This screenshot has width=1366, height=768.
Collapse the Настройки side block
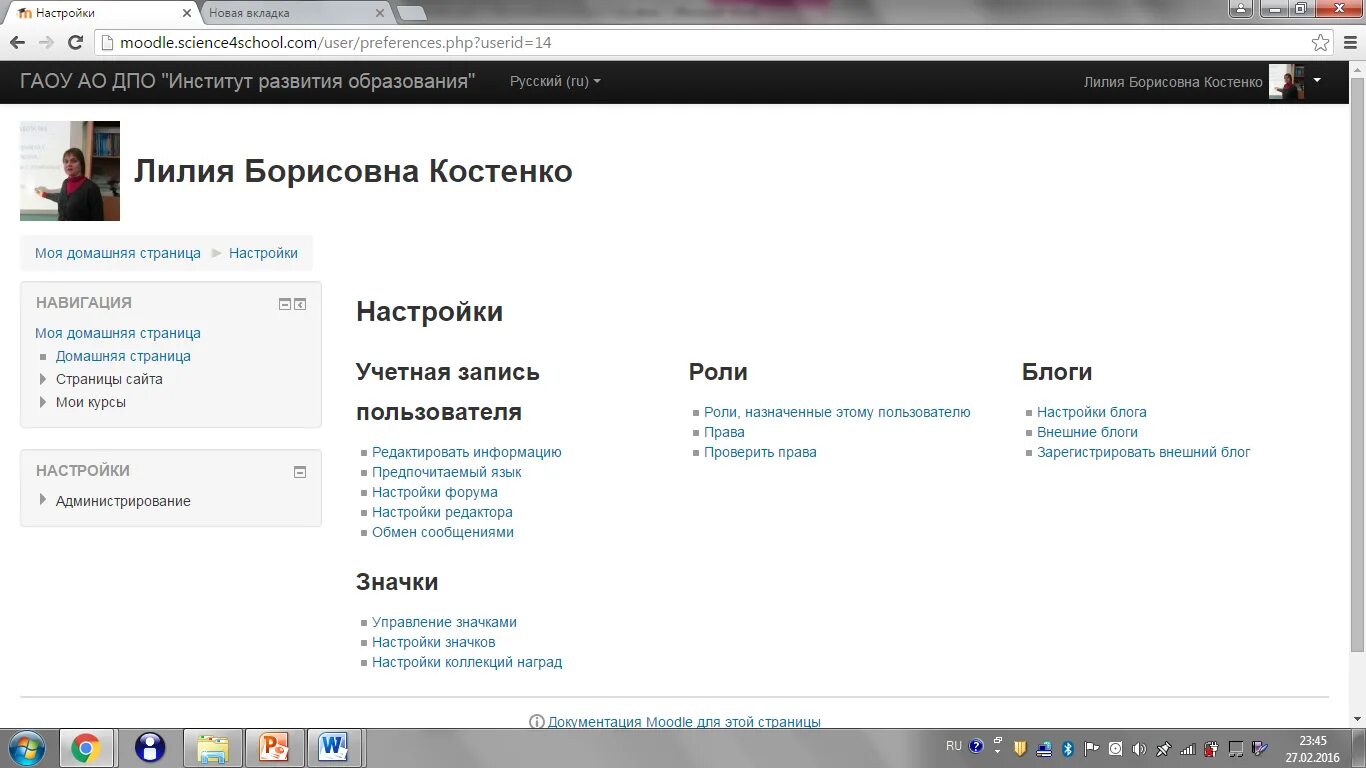(x=300, y=472)
